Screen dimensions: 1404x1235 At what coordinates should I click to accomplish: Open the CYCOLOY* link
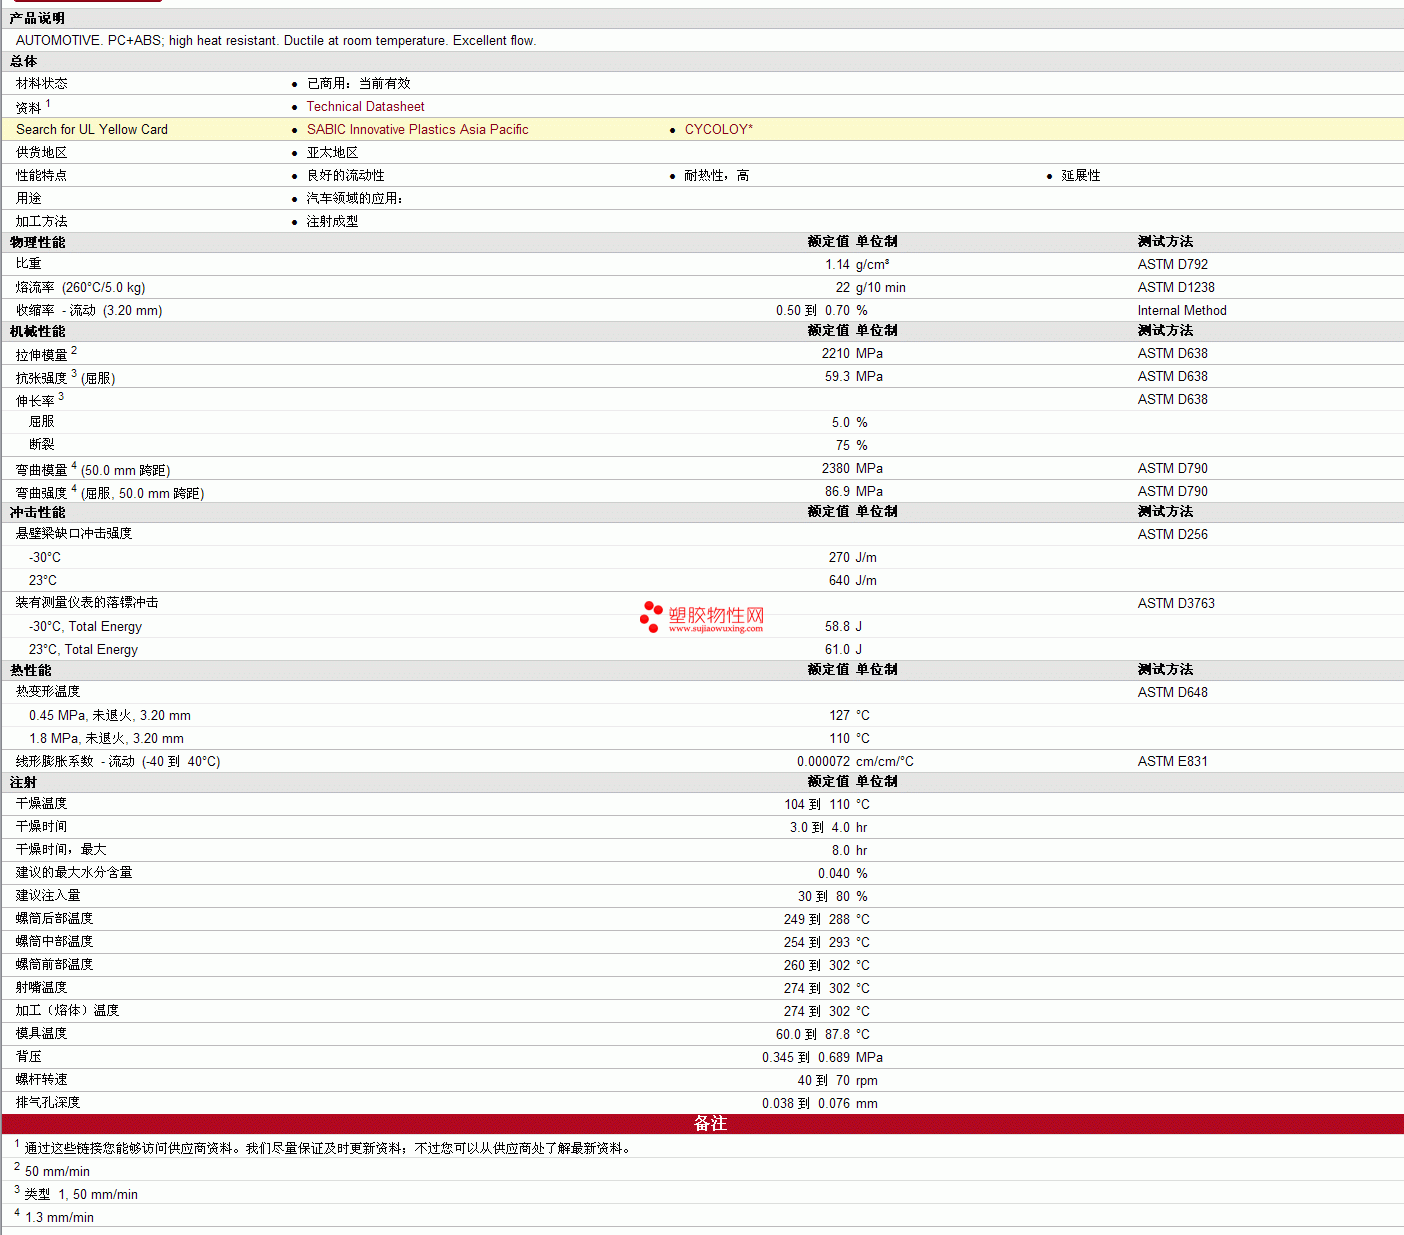point(718,129)
